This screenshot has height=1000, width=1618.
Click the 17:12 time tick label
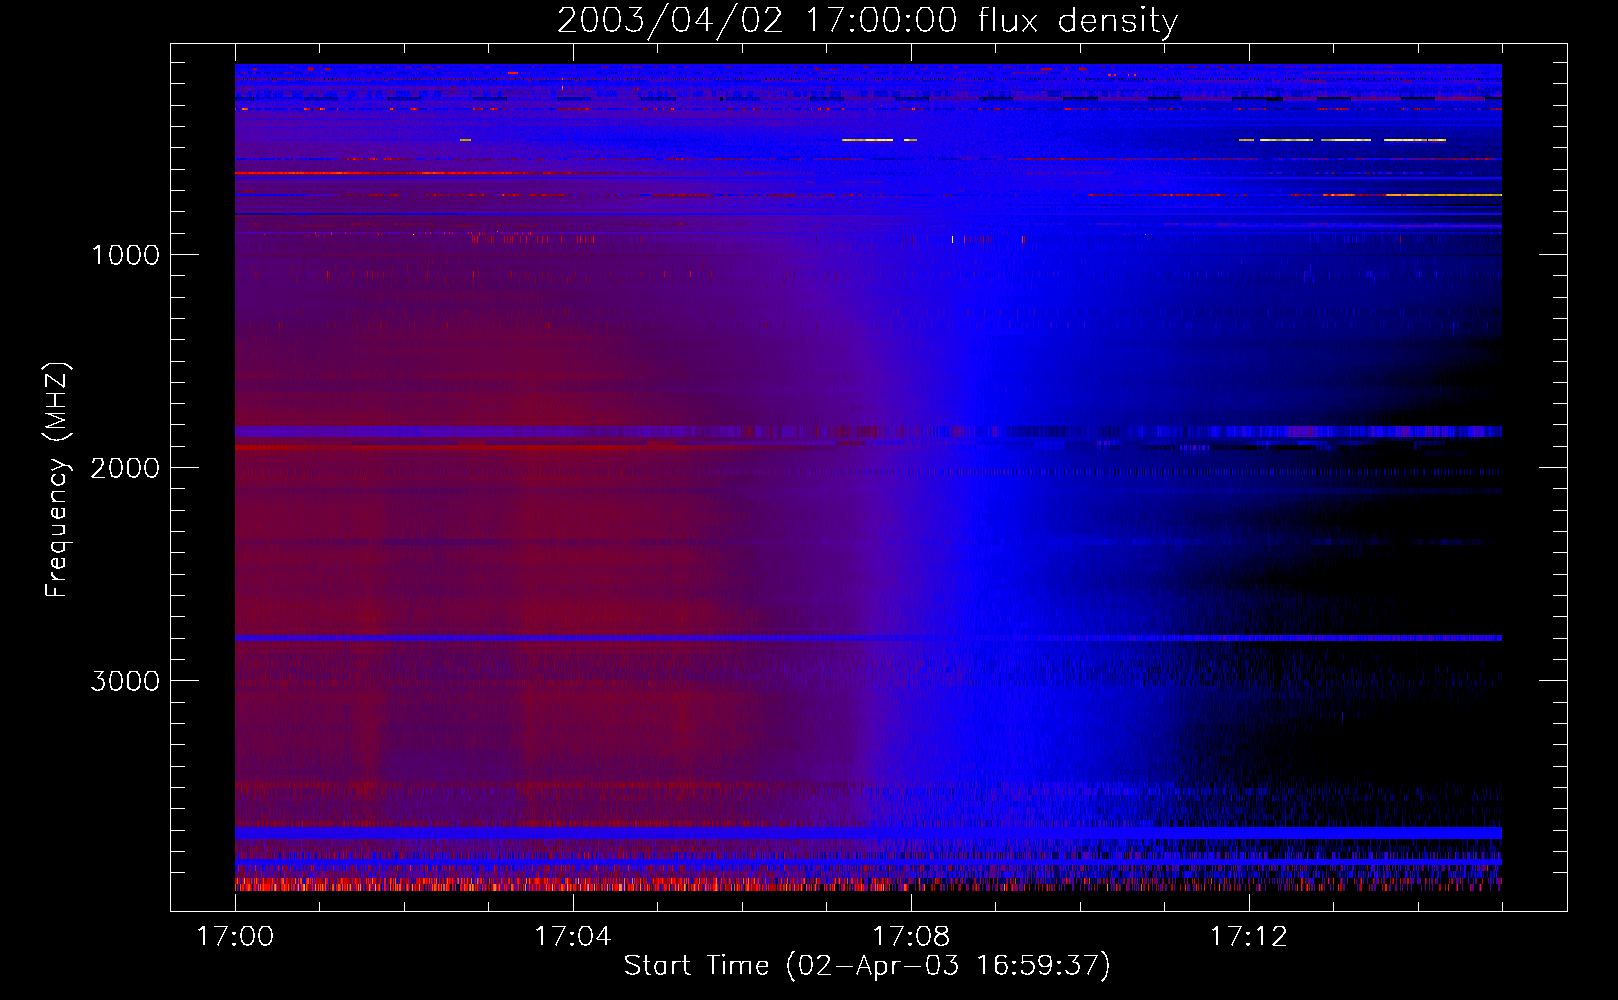click(1249, 937)
